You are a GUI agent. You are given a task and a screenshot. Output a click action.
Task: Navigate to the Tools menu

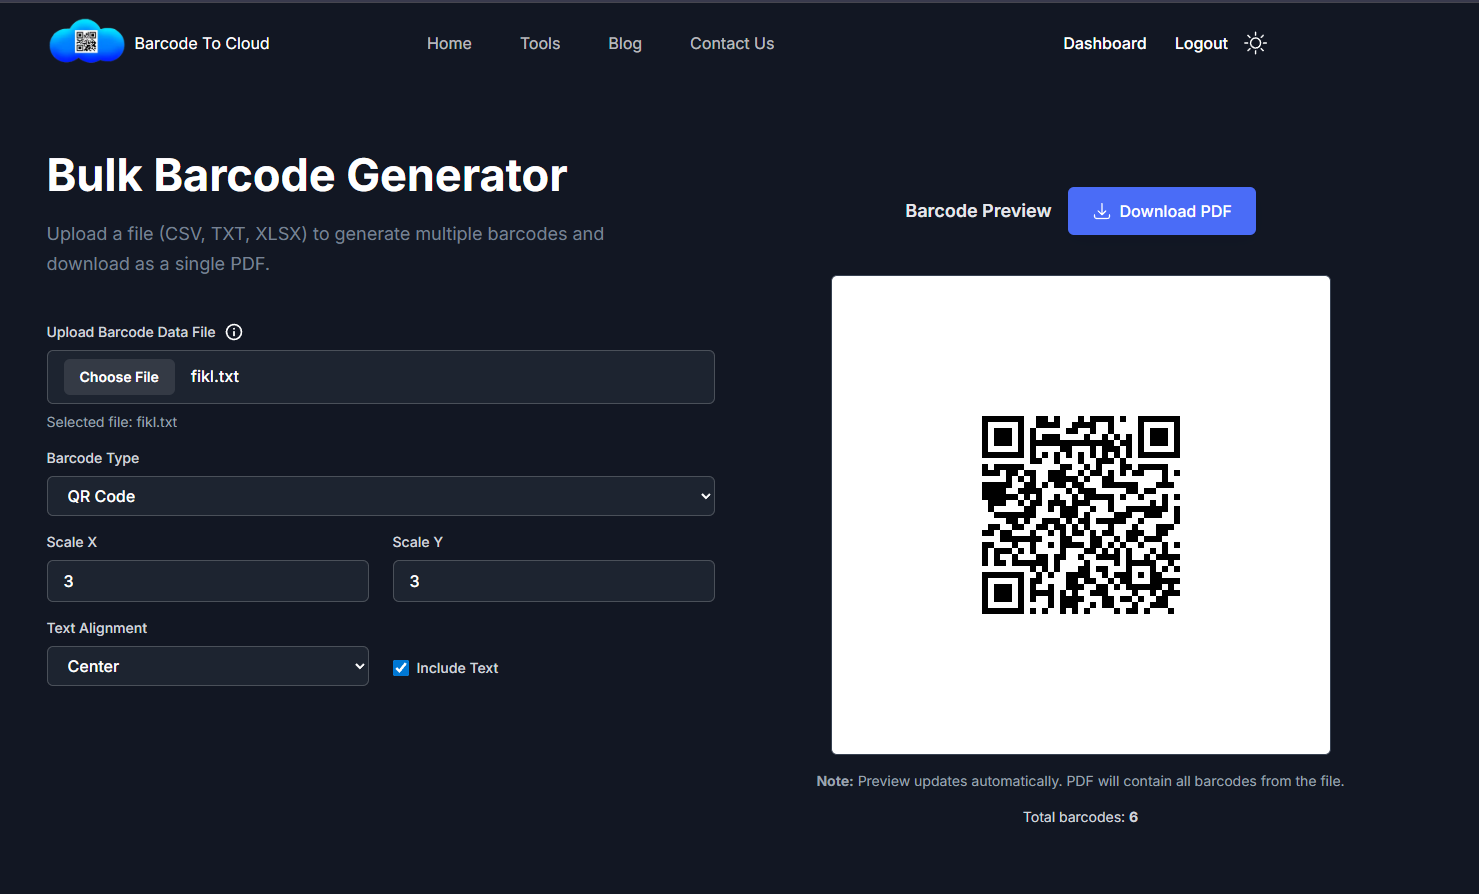pyautogui.click(x=540, y=43)
